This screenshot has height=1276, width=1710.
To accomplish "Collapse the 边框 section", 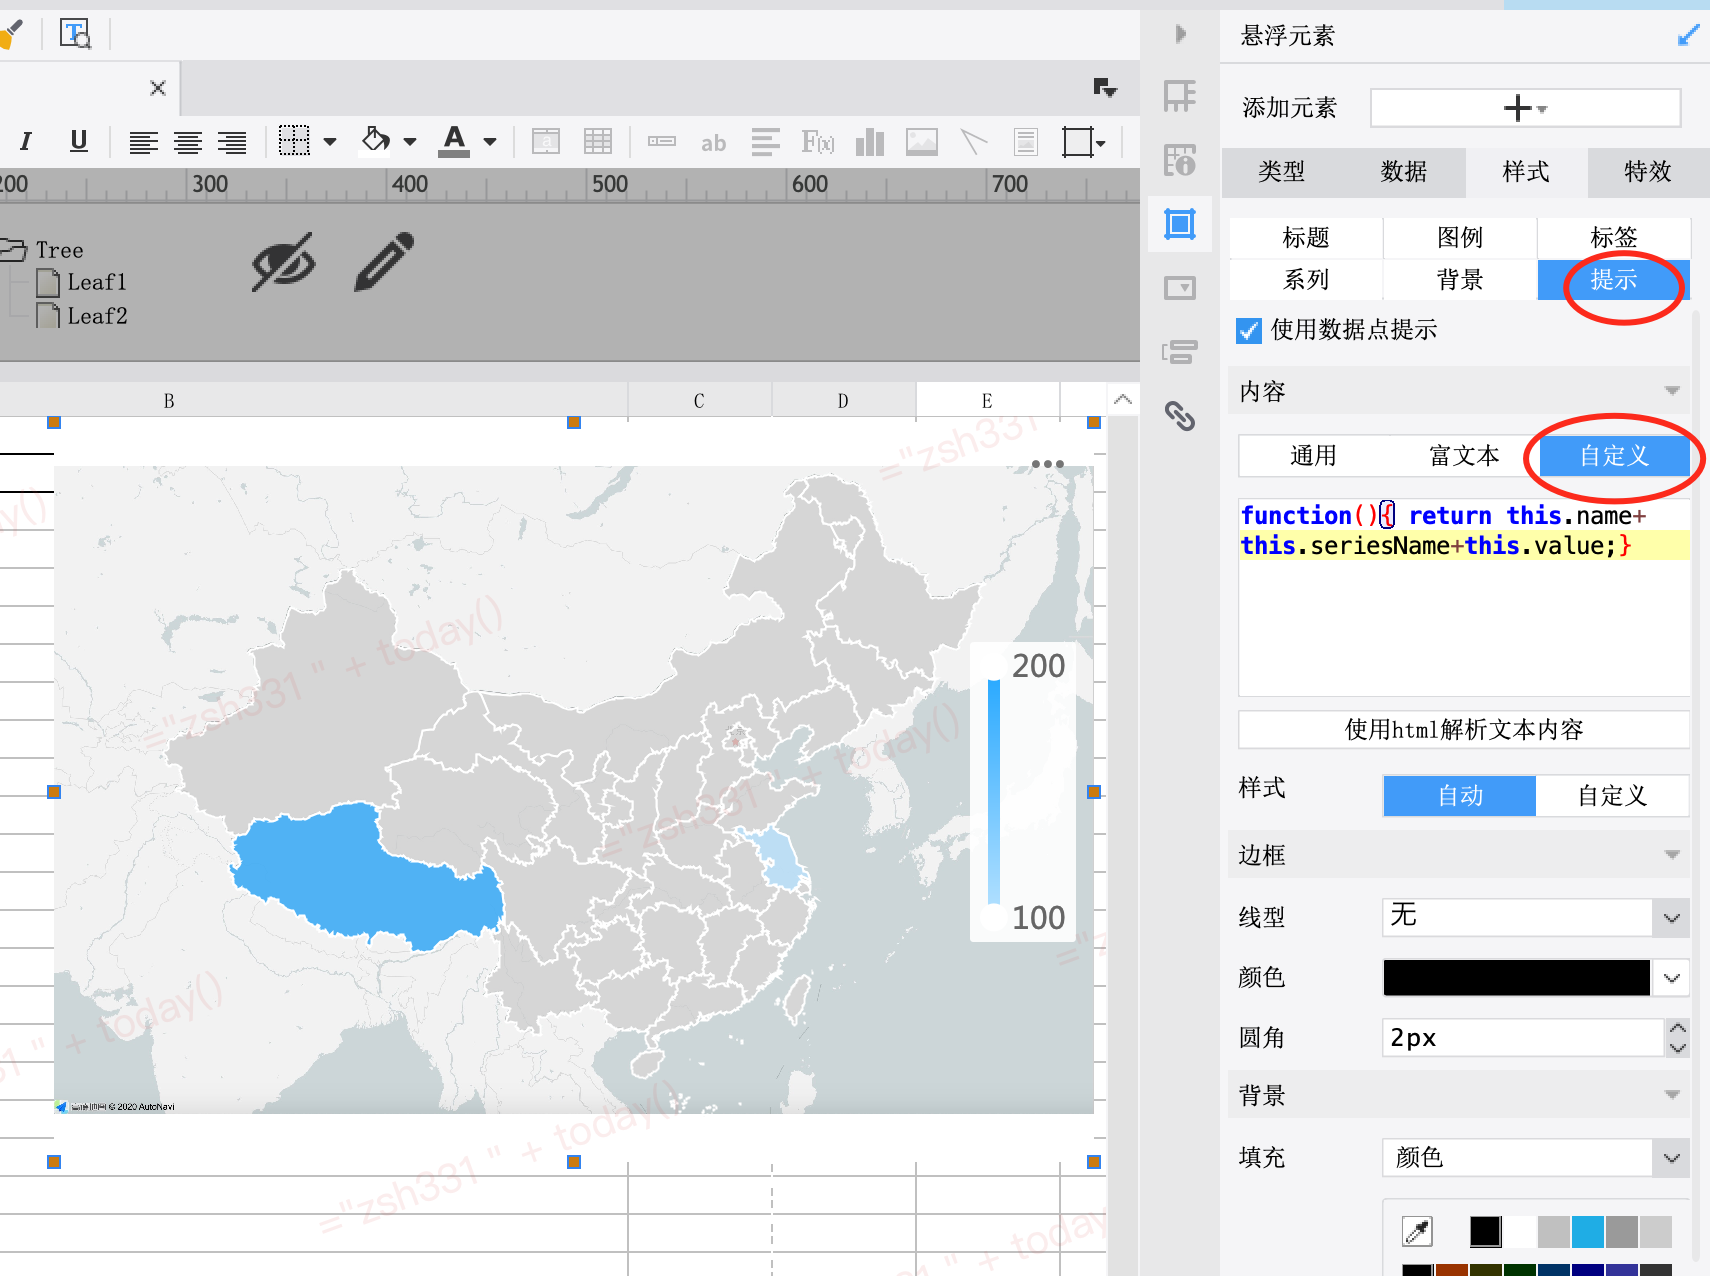I will [1672, 855].
